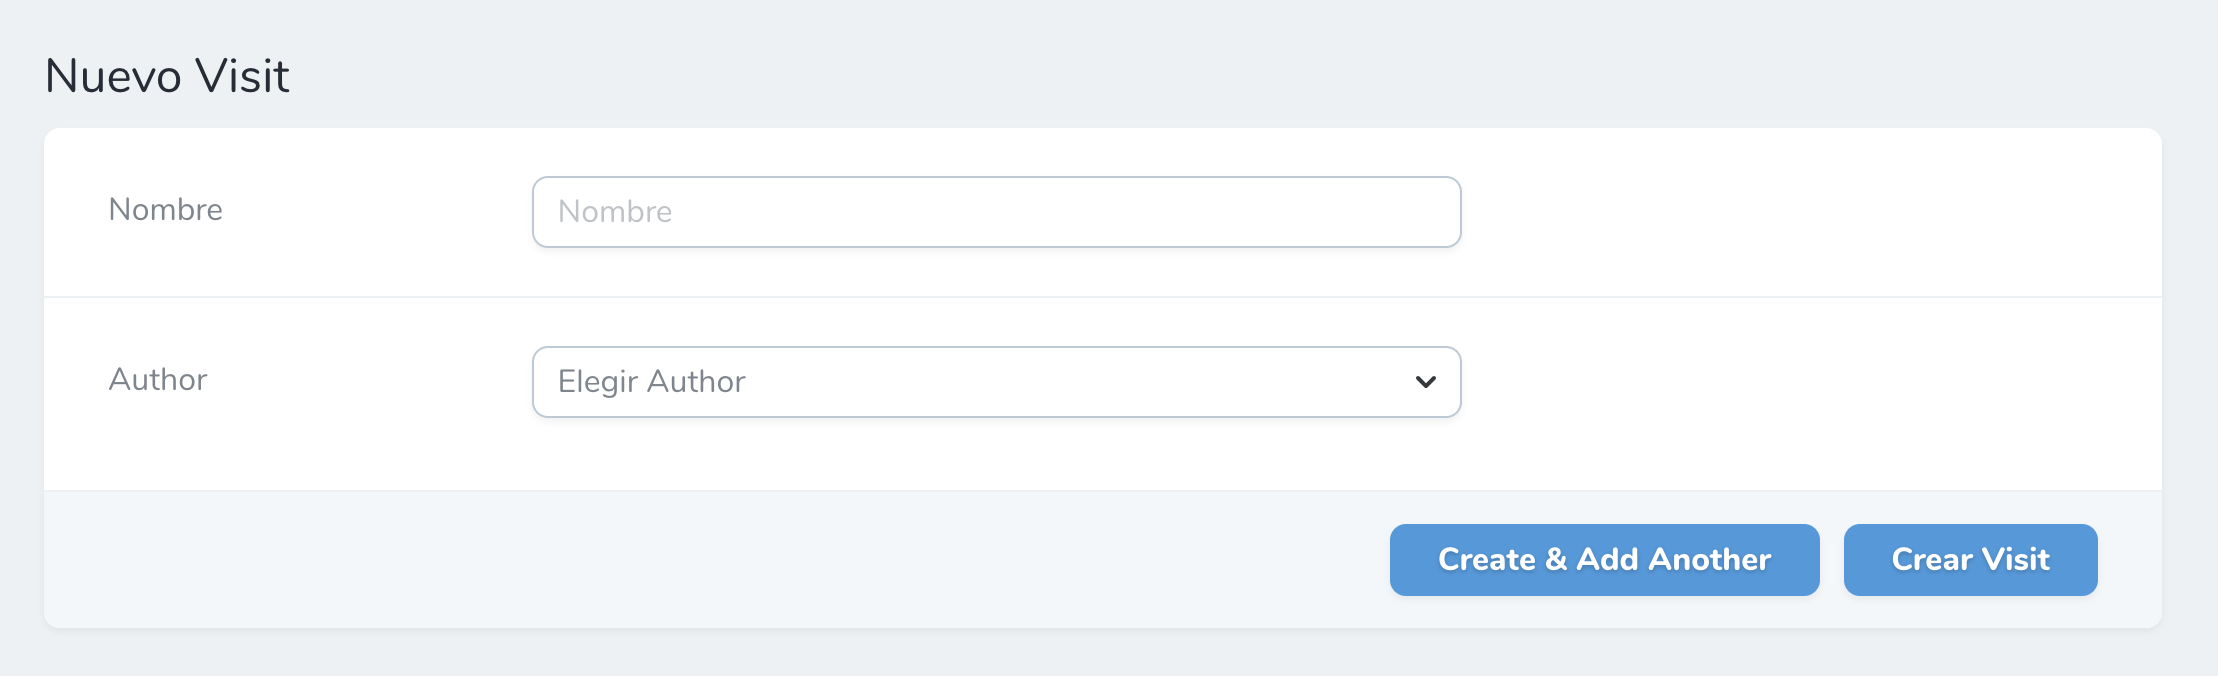Click the down arrow icon in Author field
The image size is (2218, 676).
click(x=1424, y=381)
